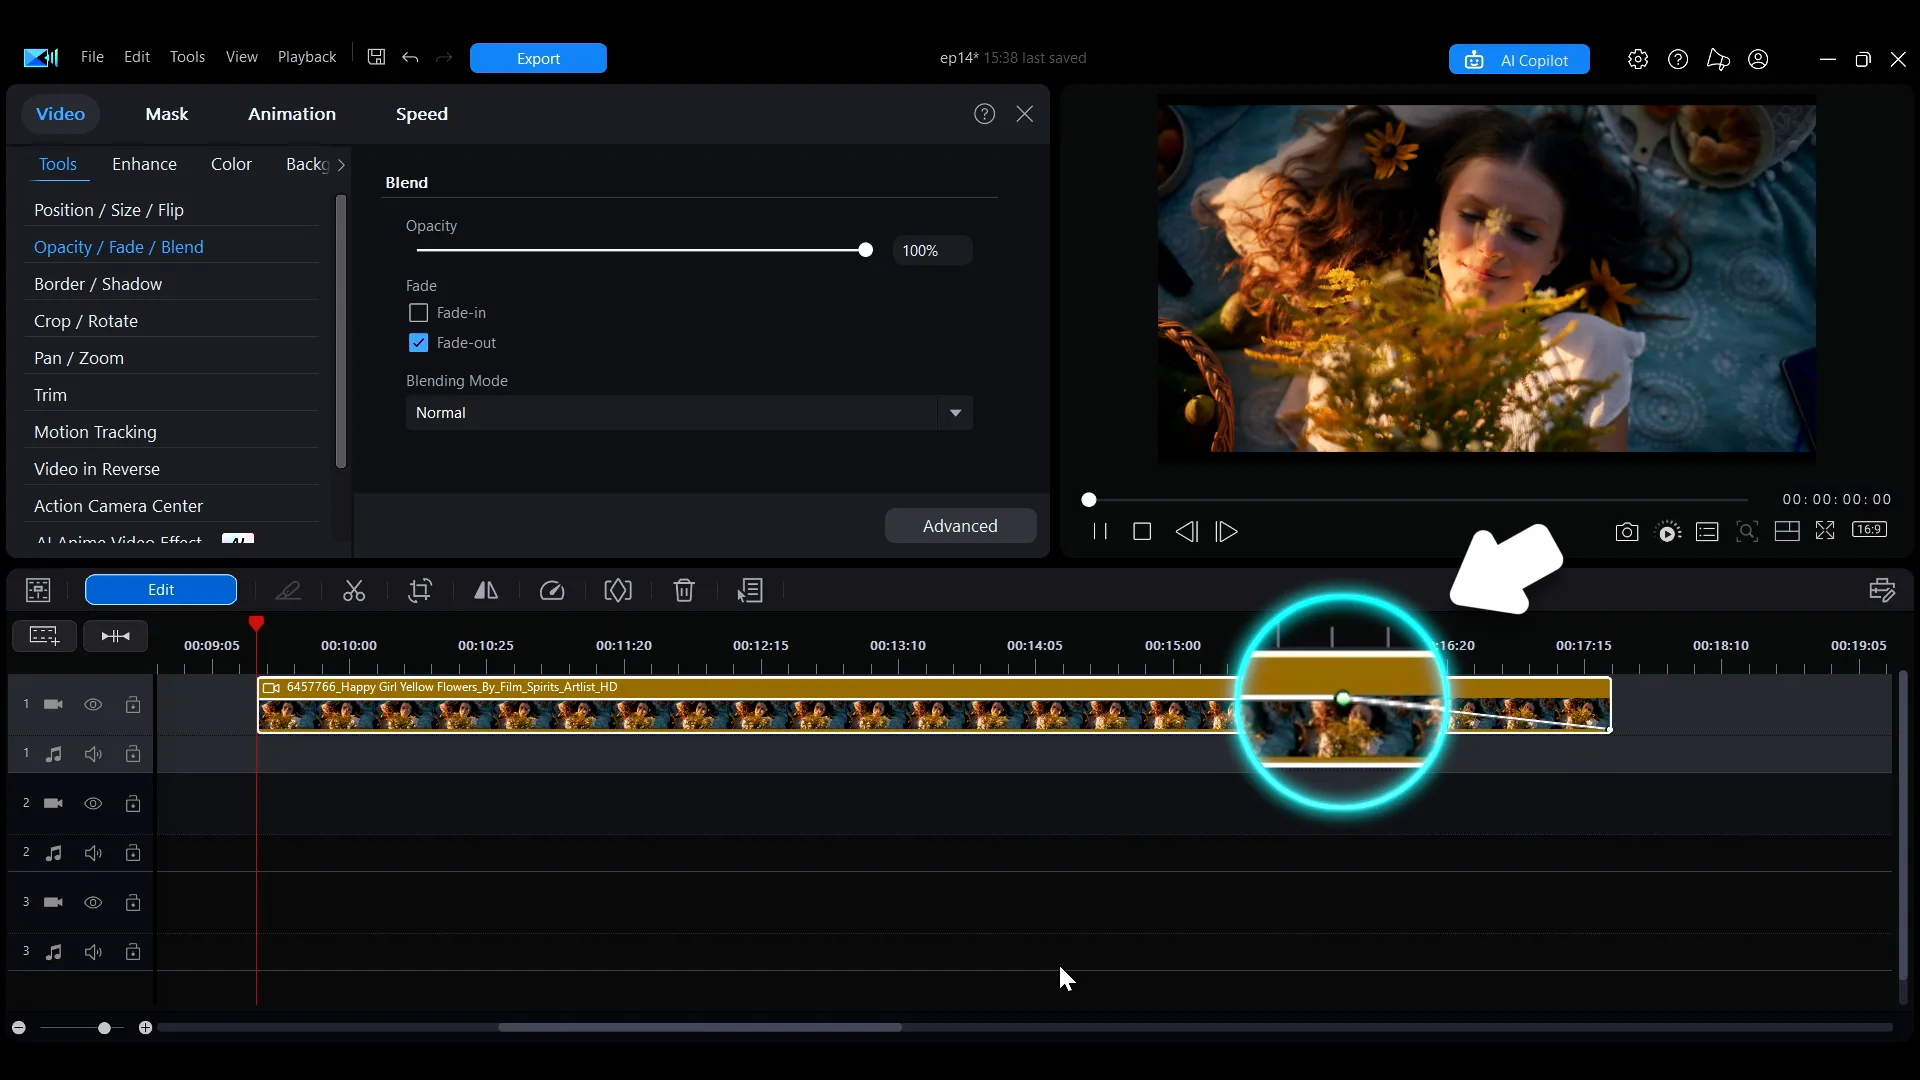Stop the preview playback
This screenshot has height=1080, width=1920.
point(1142,532)
